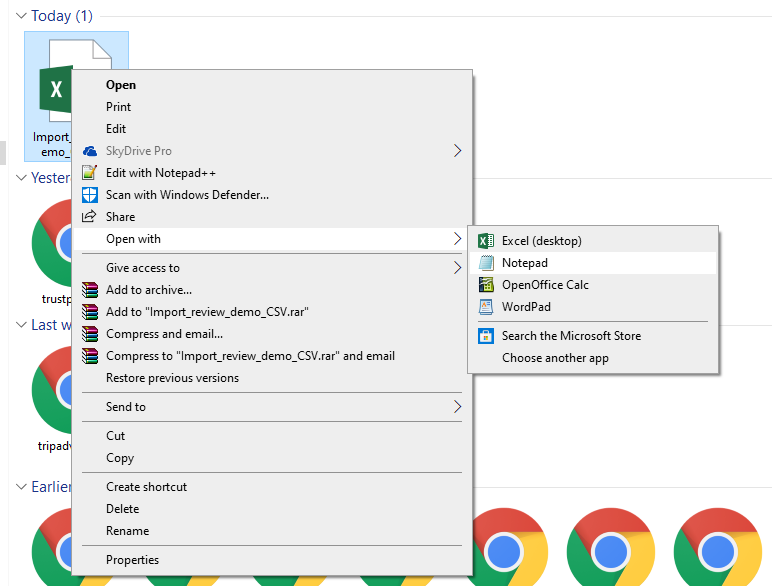Click the OpenOffice Calc icon

(x=486, y=285)
